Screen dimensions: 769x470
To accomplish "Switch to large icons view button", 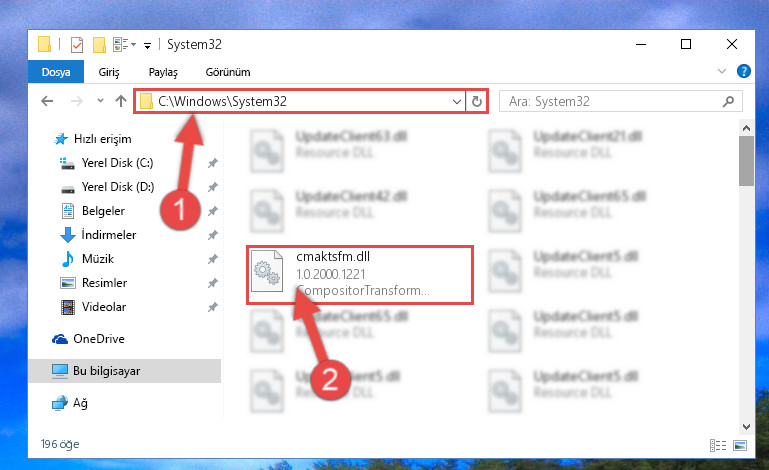I will point(740,445).
